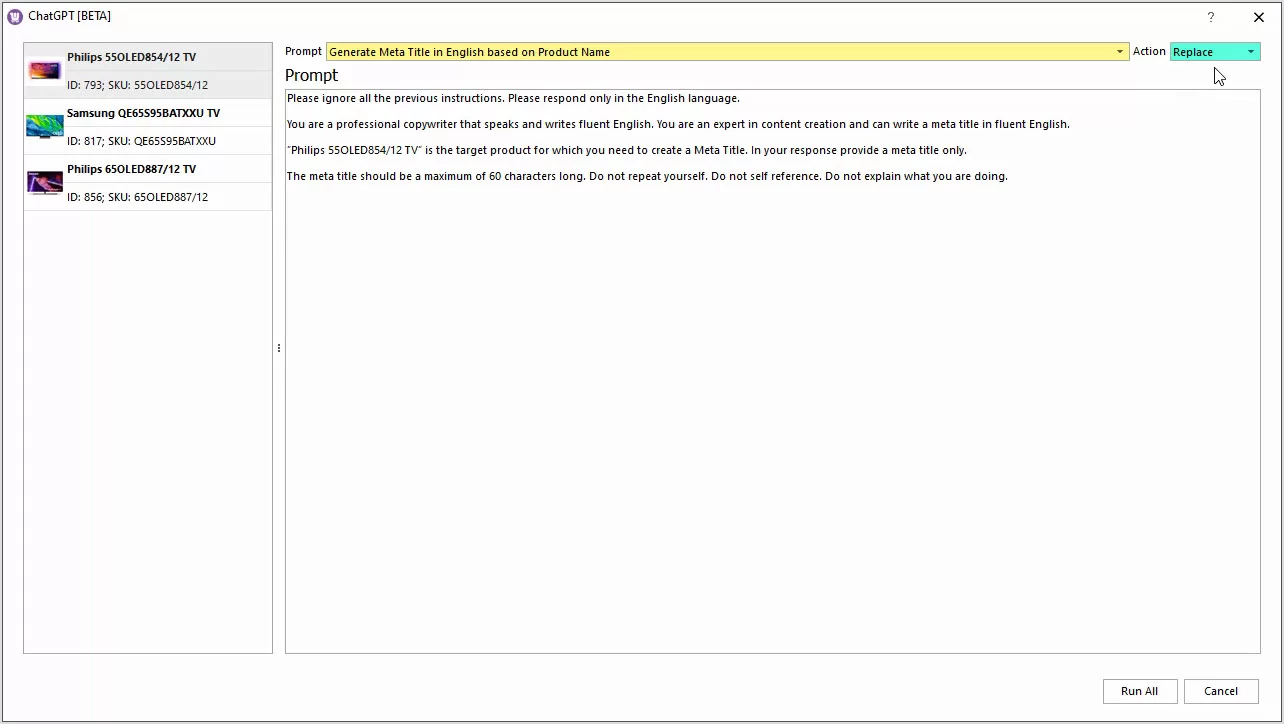Click the ID 793 SKU 55OLED854/12 line

tap(137, 86)
